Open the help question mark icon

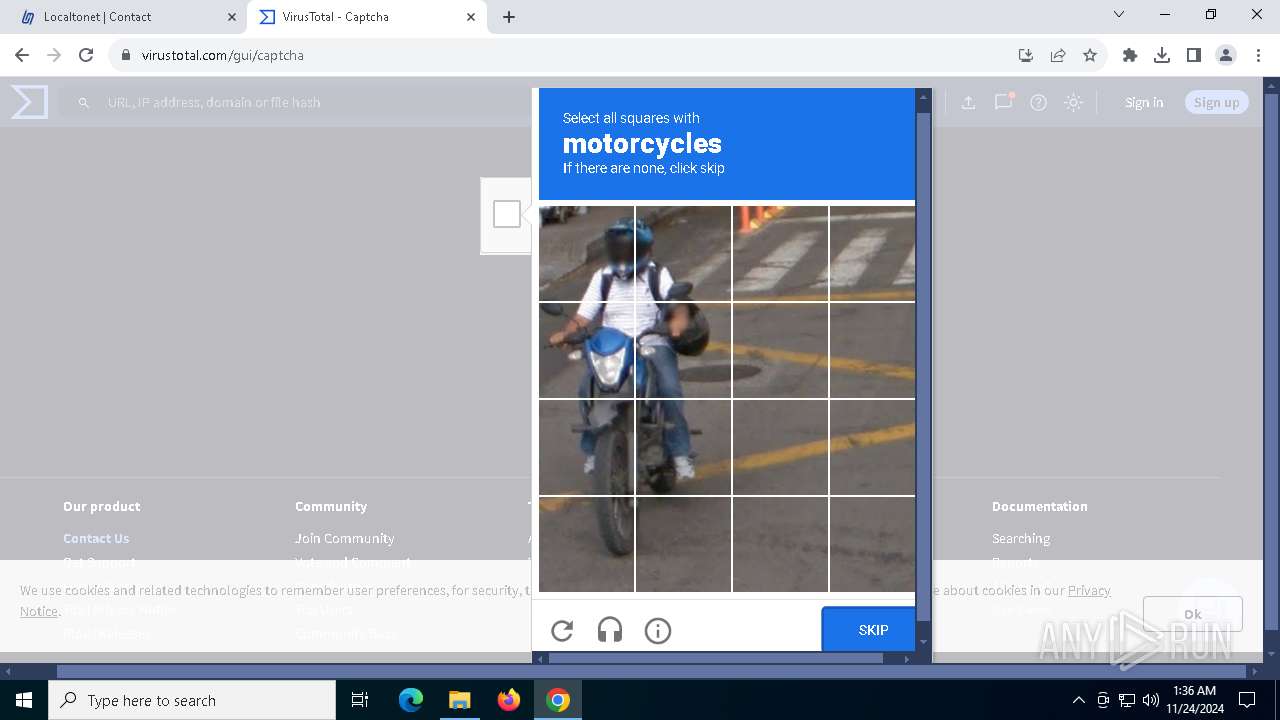[1038, 102]
